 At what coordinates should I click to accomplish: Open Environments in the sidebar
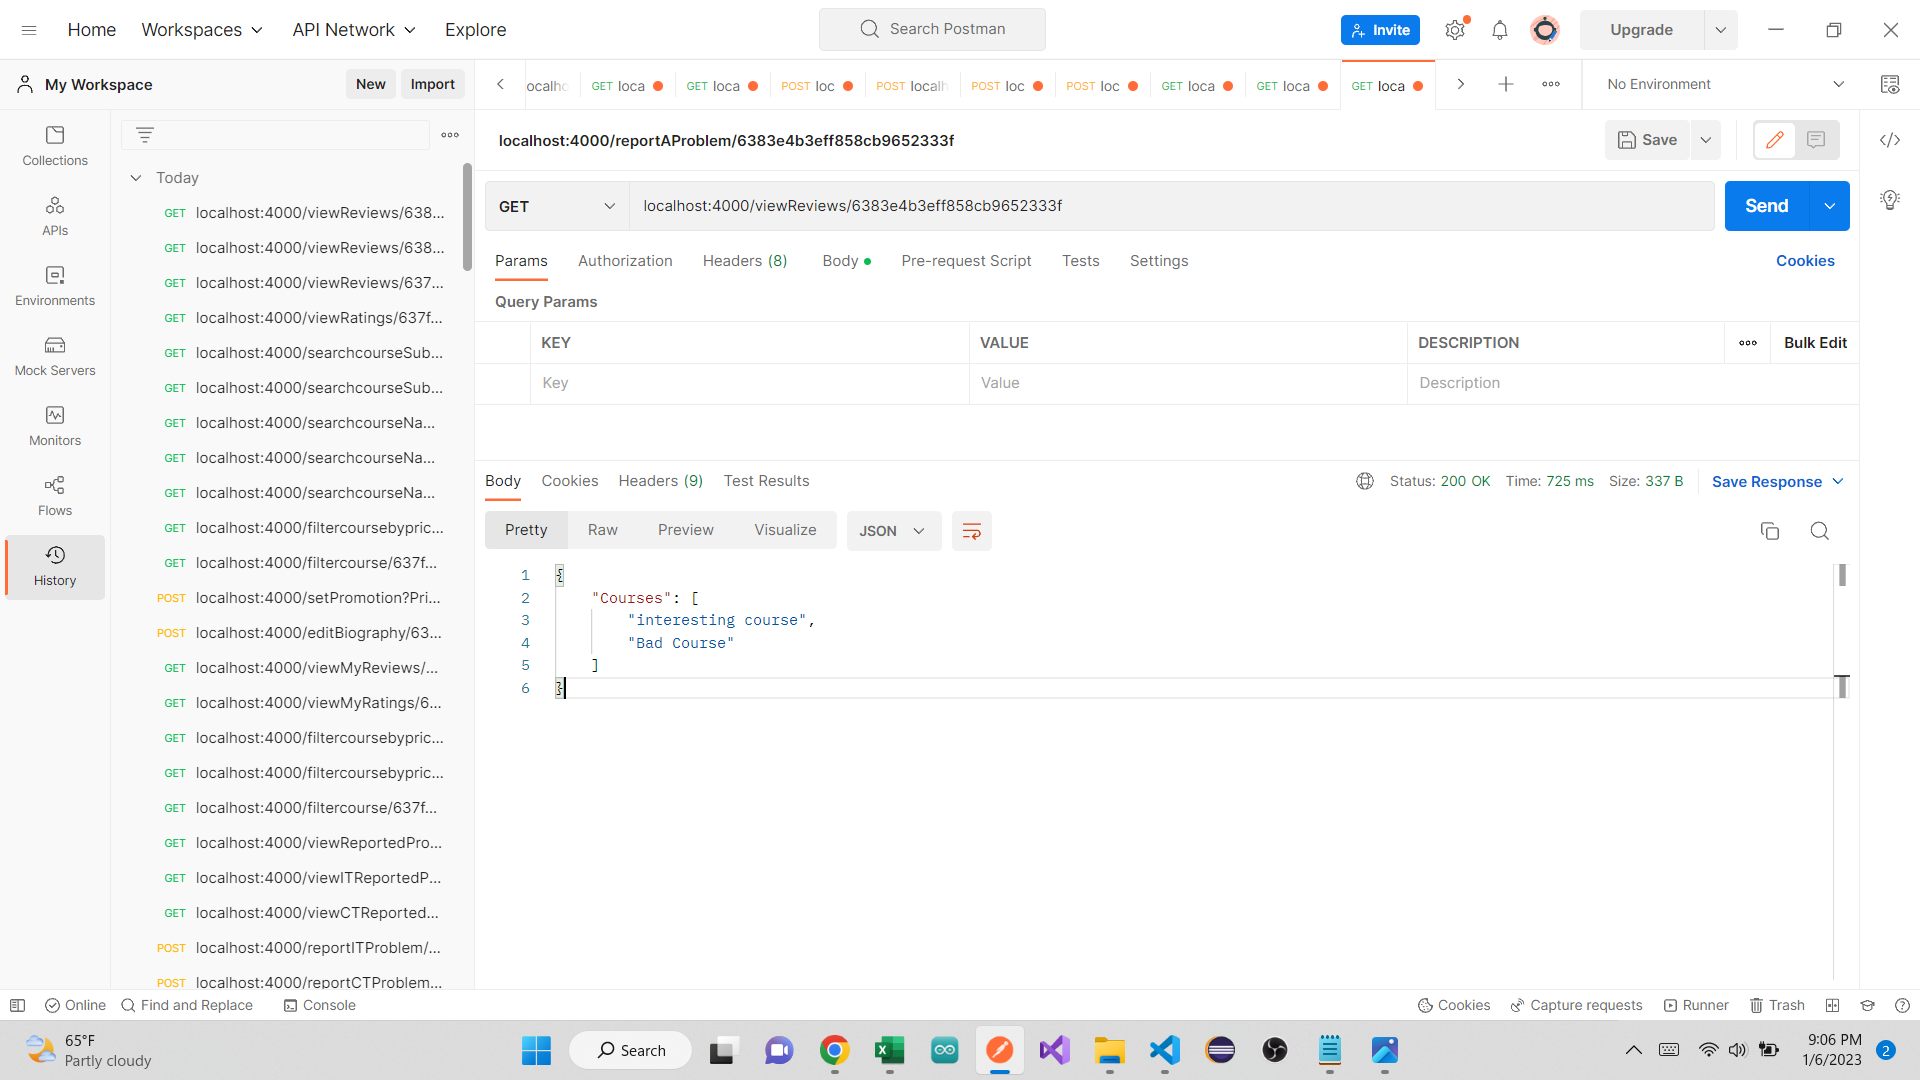[55, 286]
